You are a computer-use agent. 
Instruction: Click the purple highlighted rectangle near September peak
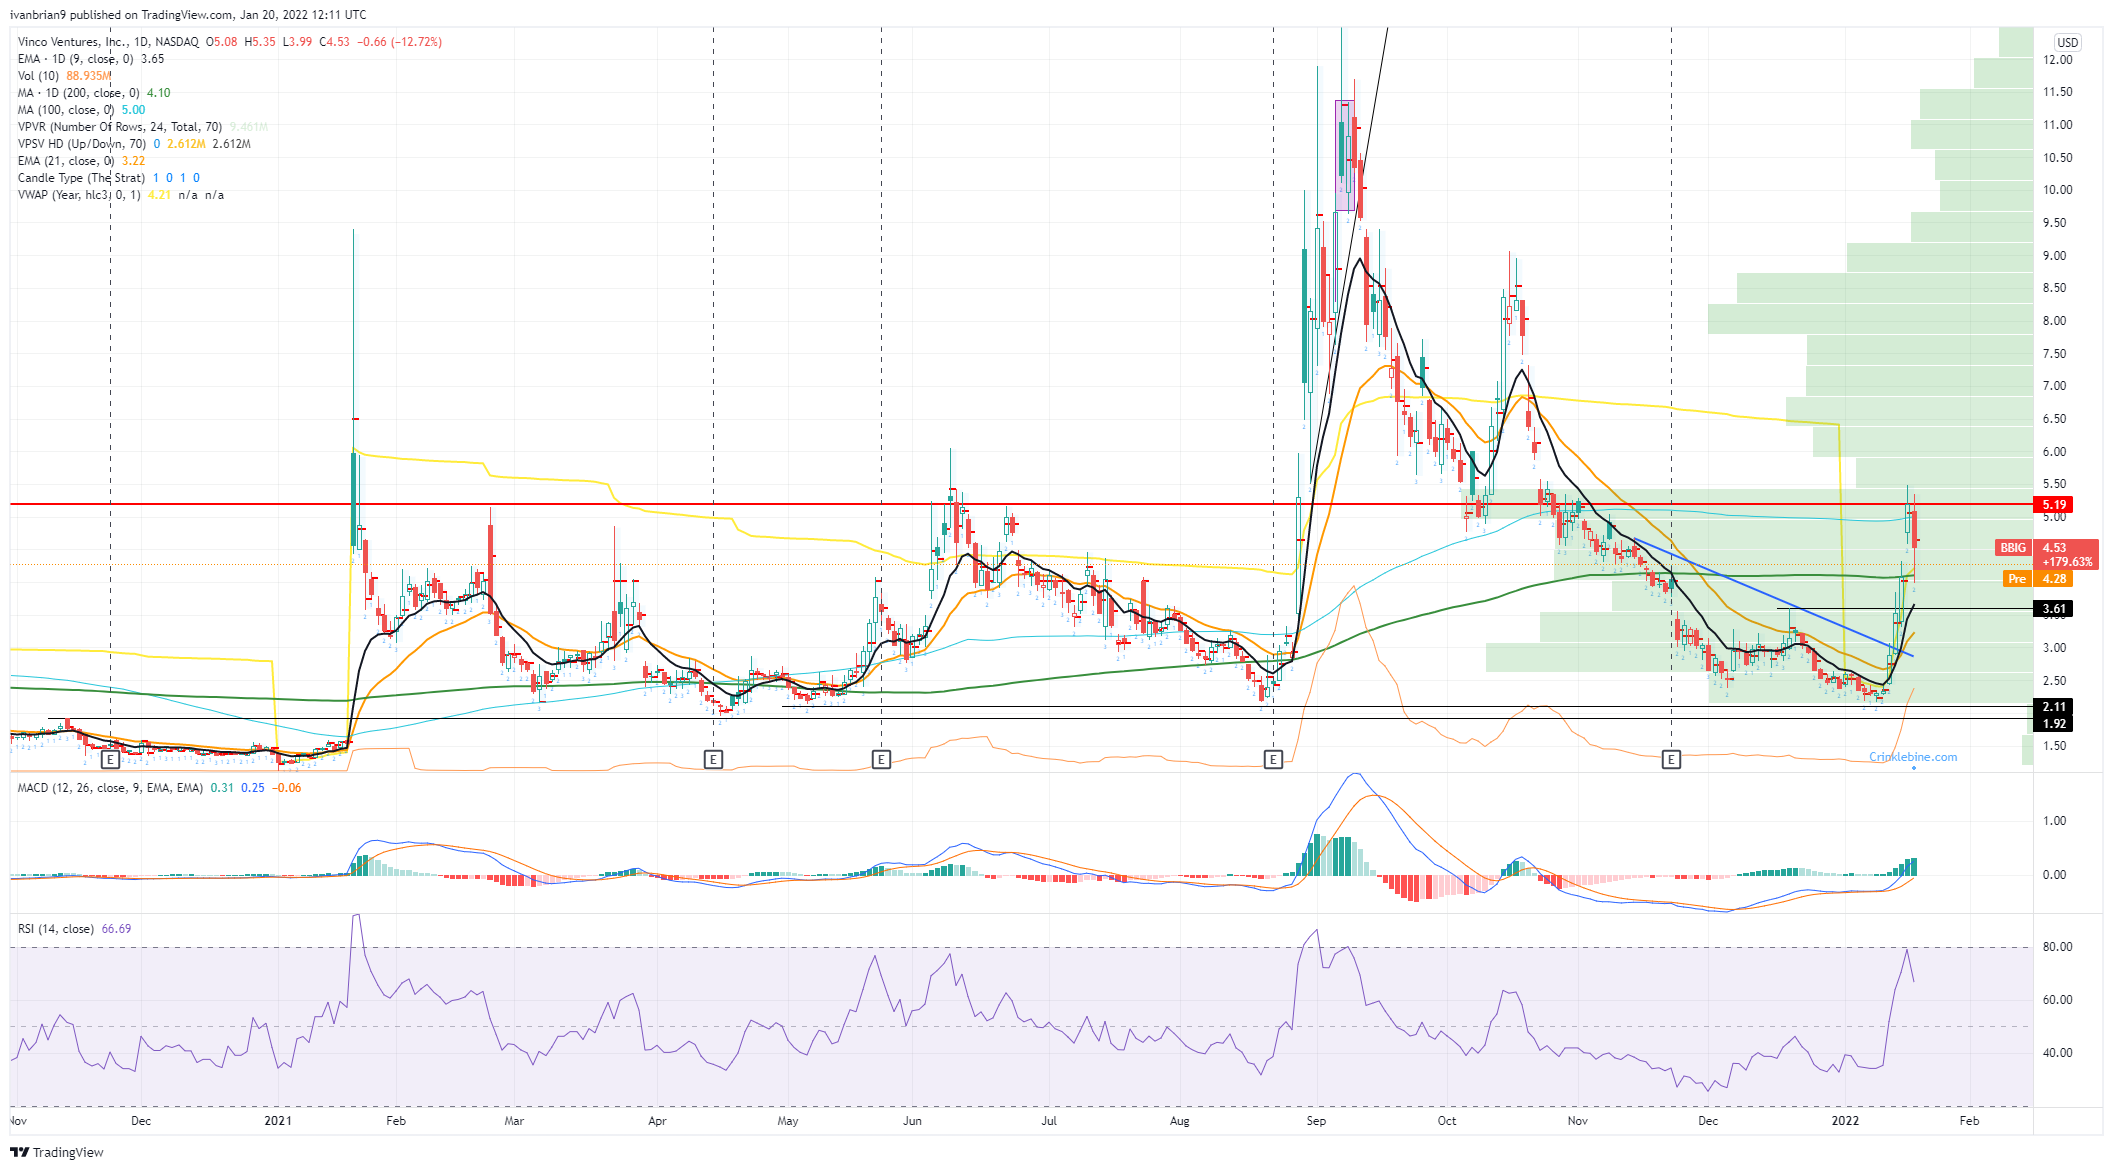[1345, 155]
